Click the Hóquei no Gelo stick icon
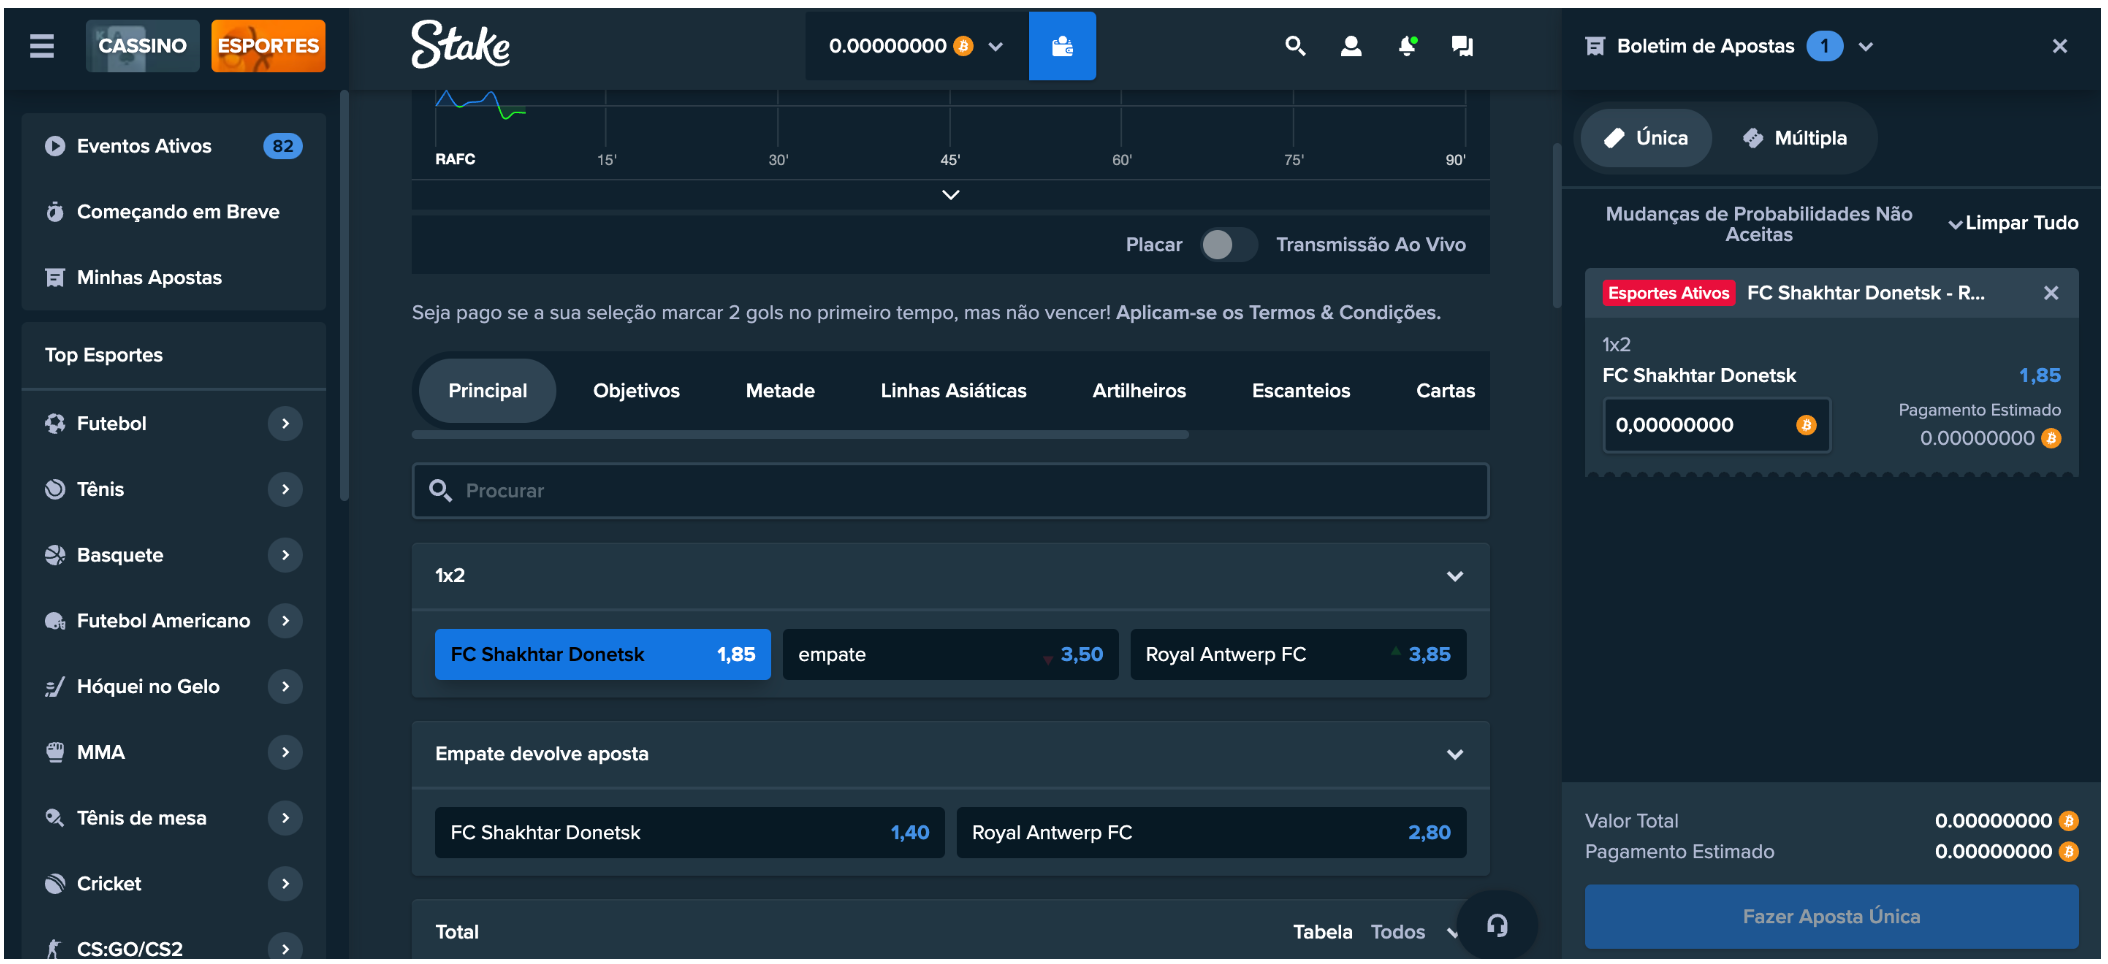The image size is (2108, 964). [55, 687]
